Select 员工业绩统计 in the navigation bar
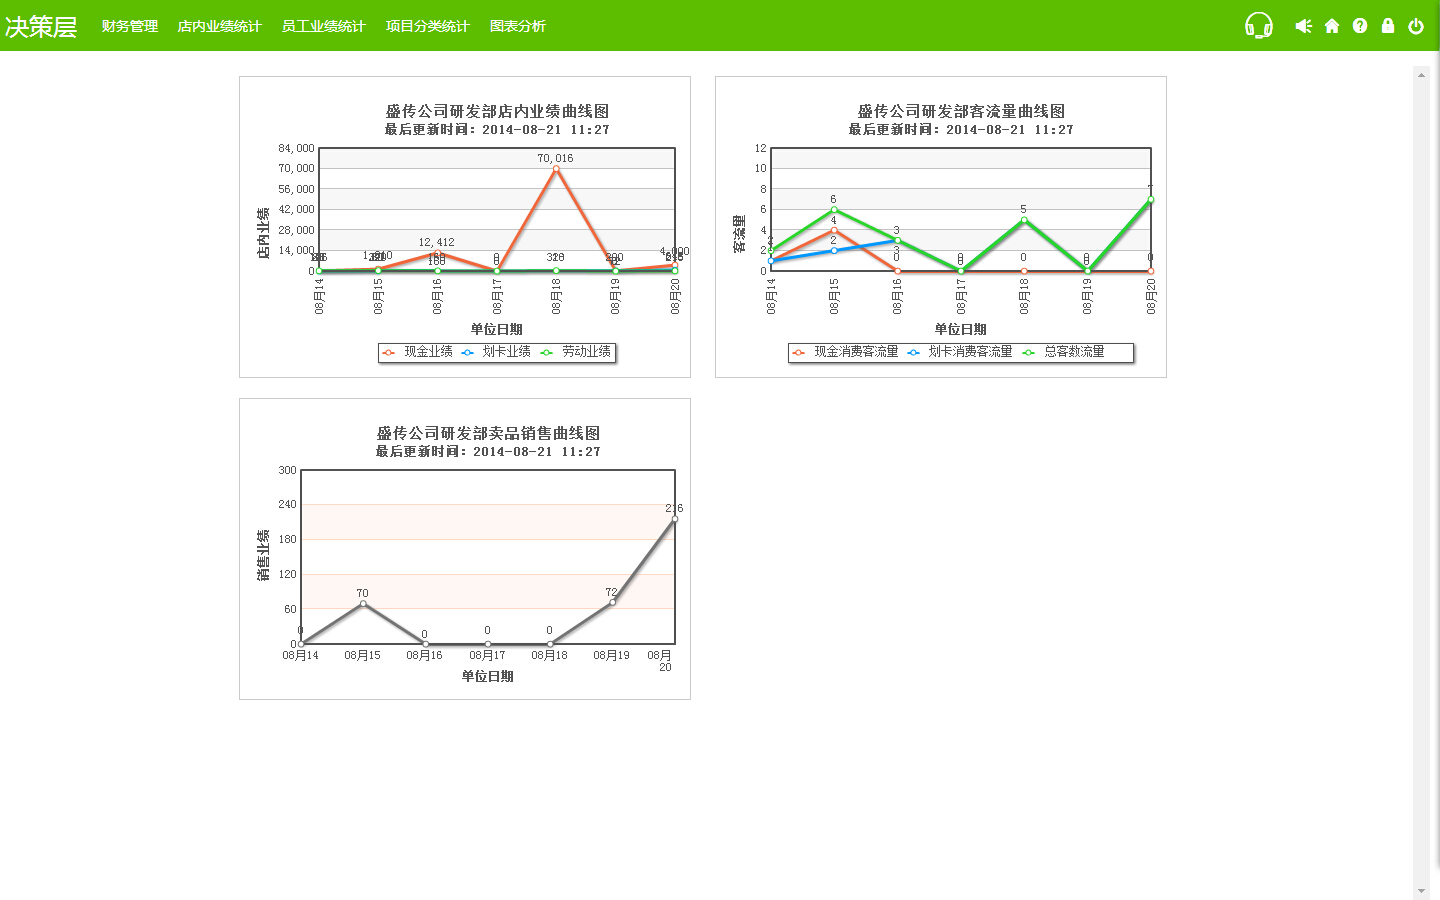The height and width of the screenshot is (900, 1440). 323,26
